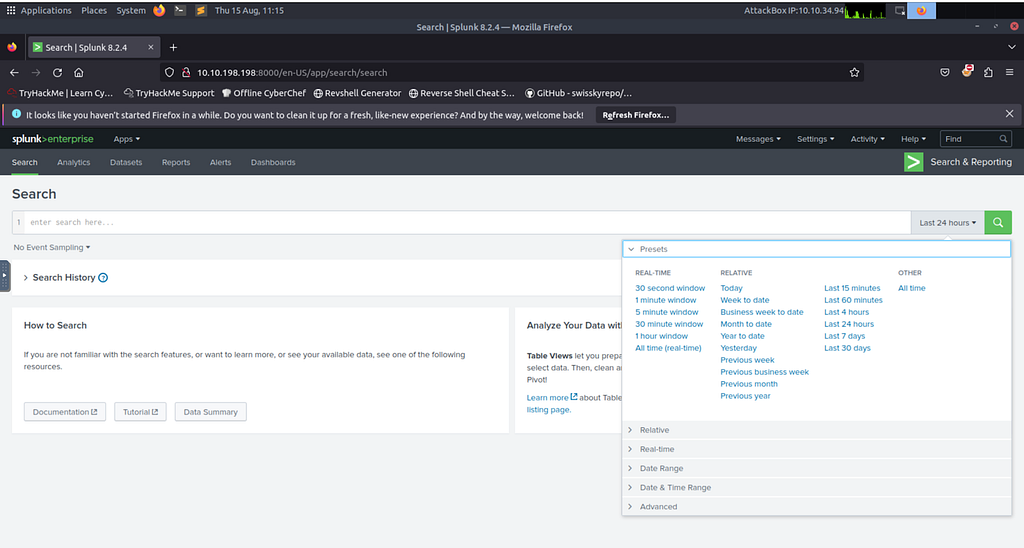The height and width of the screenshot is (548, 1024).
Task: Click the Data Summary button
Action: [x=210, y=411]
